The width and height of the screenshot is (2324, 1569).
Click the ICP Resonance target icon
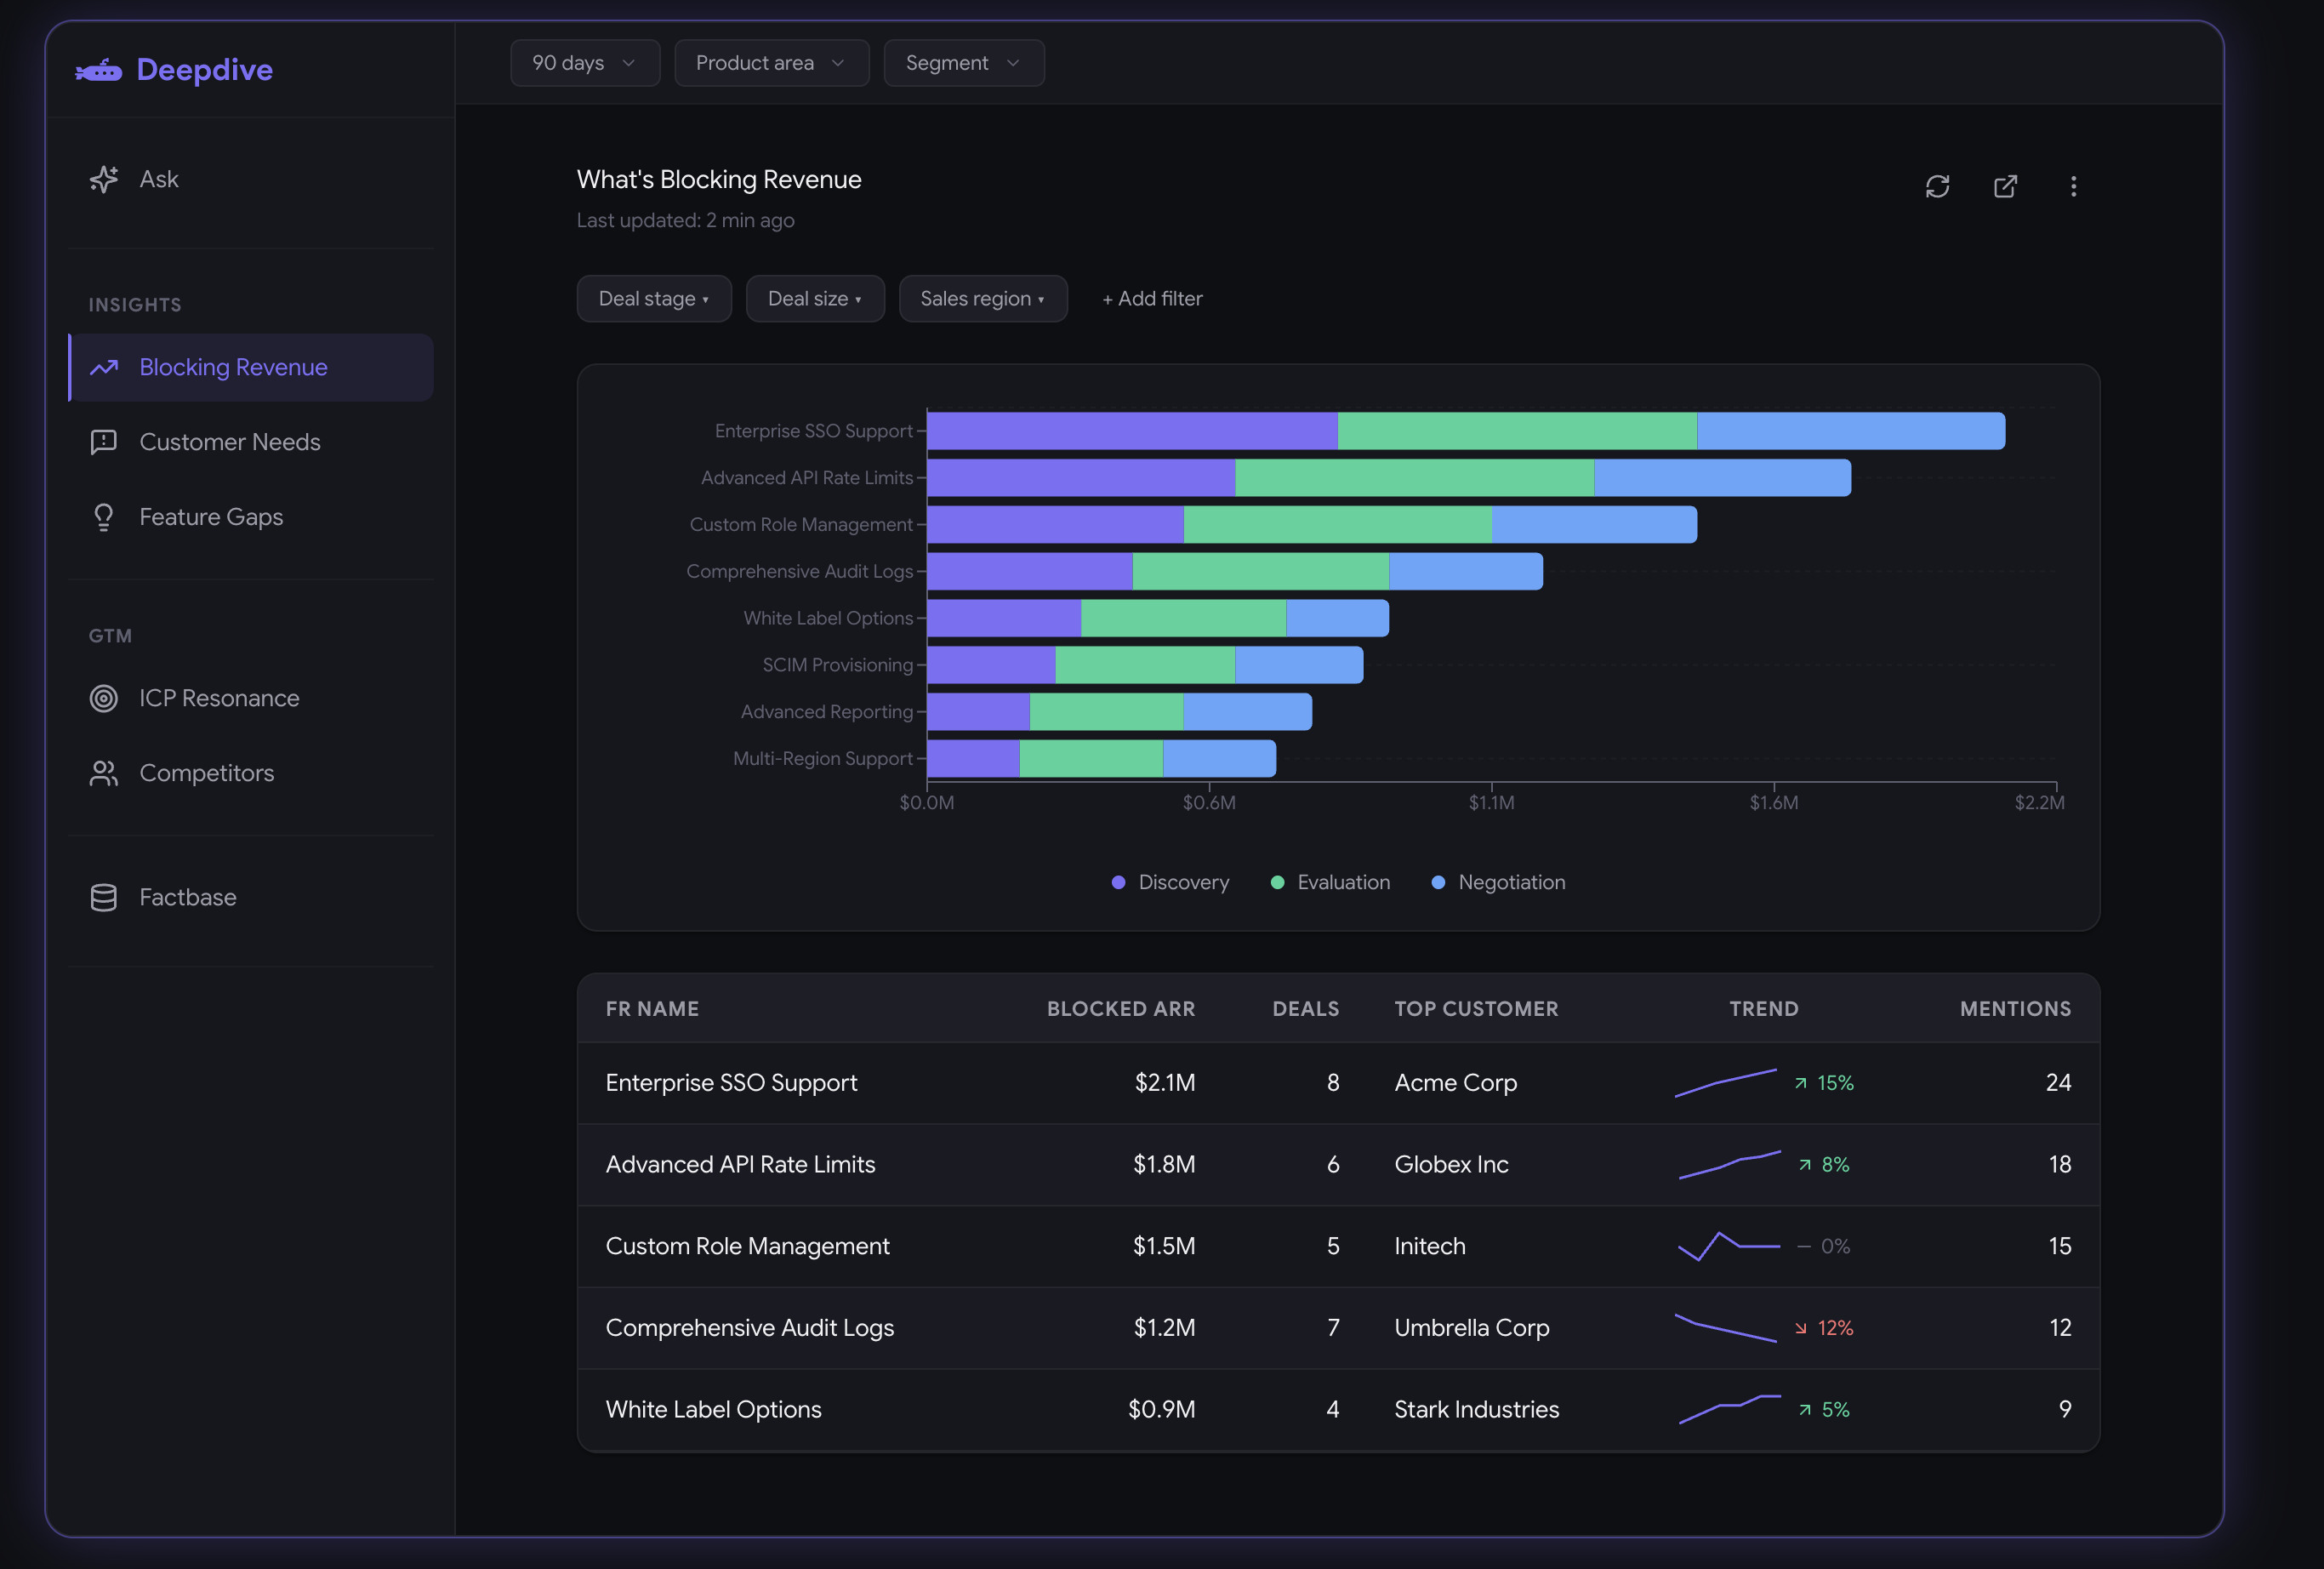104,698
